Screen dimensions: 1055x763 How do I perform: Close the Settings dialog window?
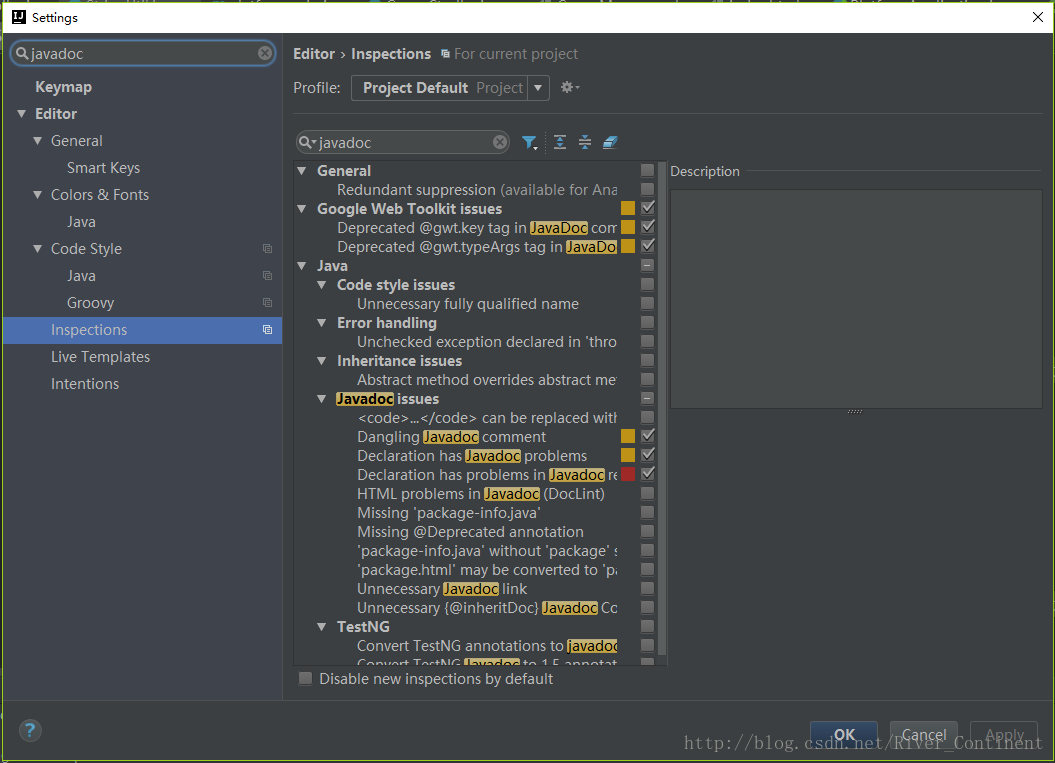(1038, 17)
